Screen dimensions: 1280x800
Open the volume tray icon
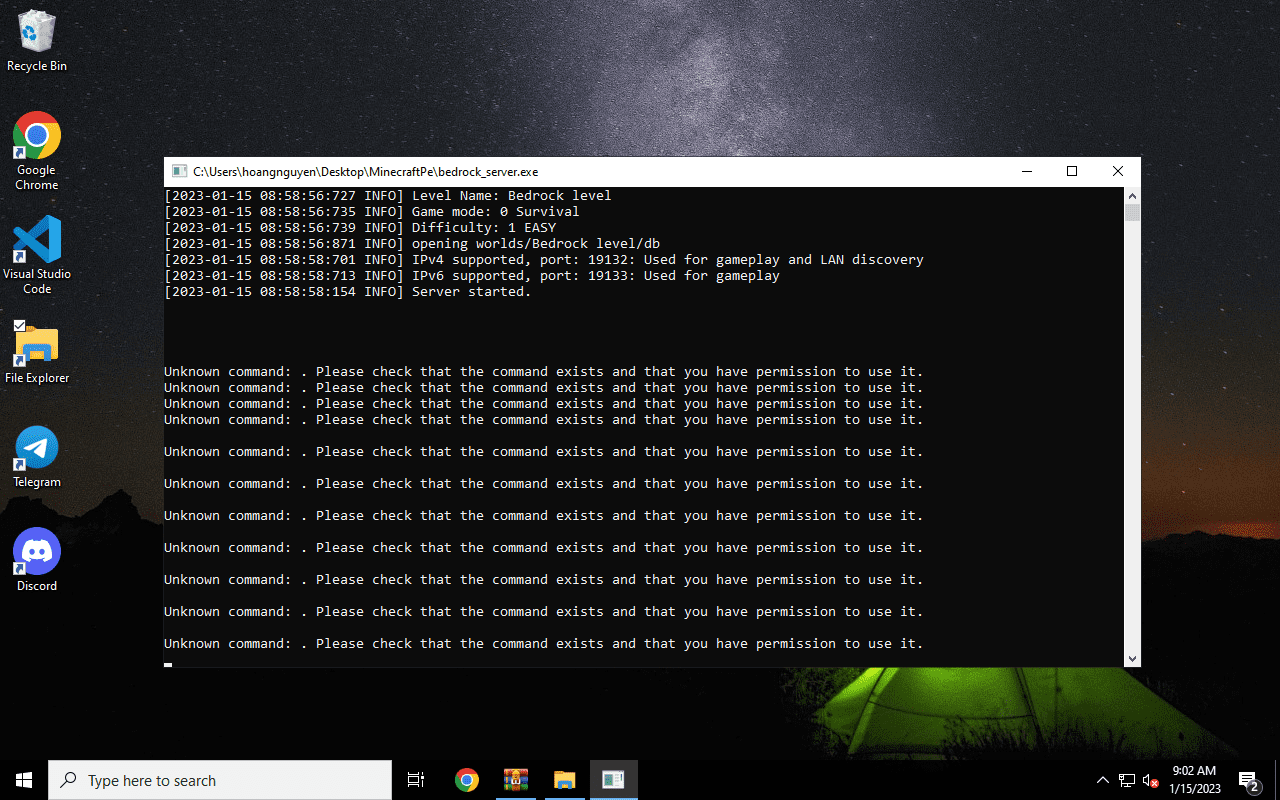click(x=1151, y=780)
